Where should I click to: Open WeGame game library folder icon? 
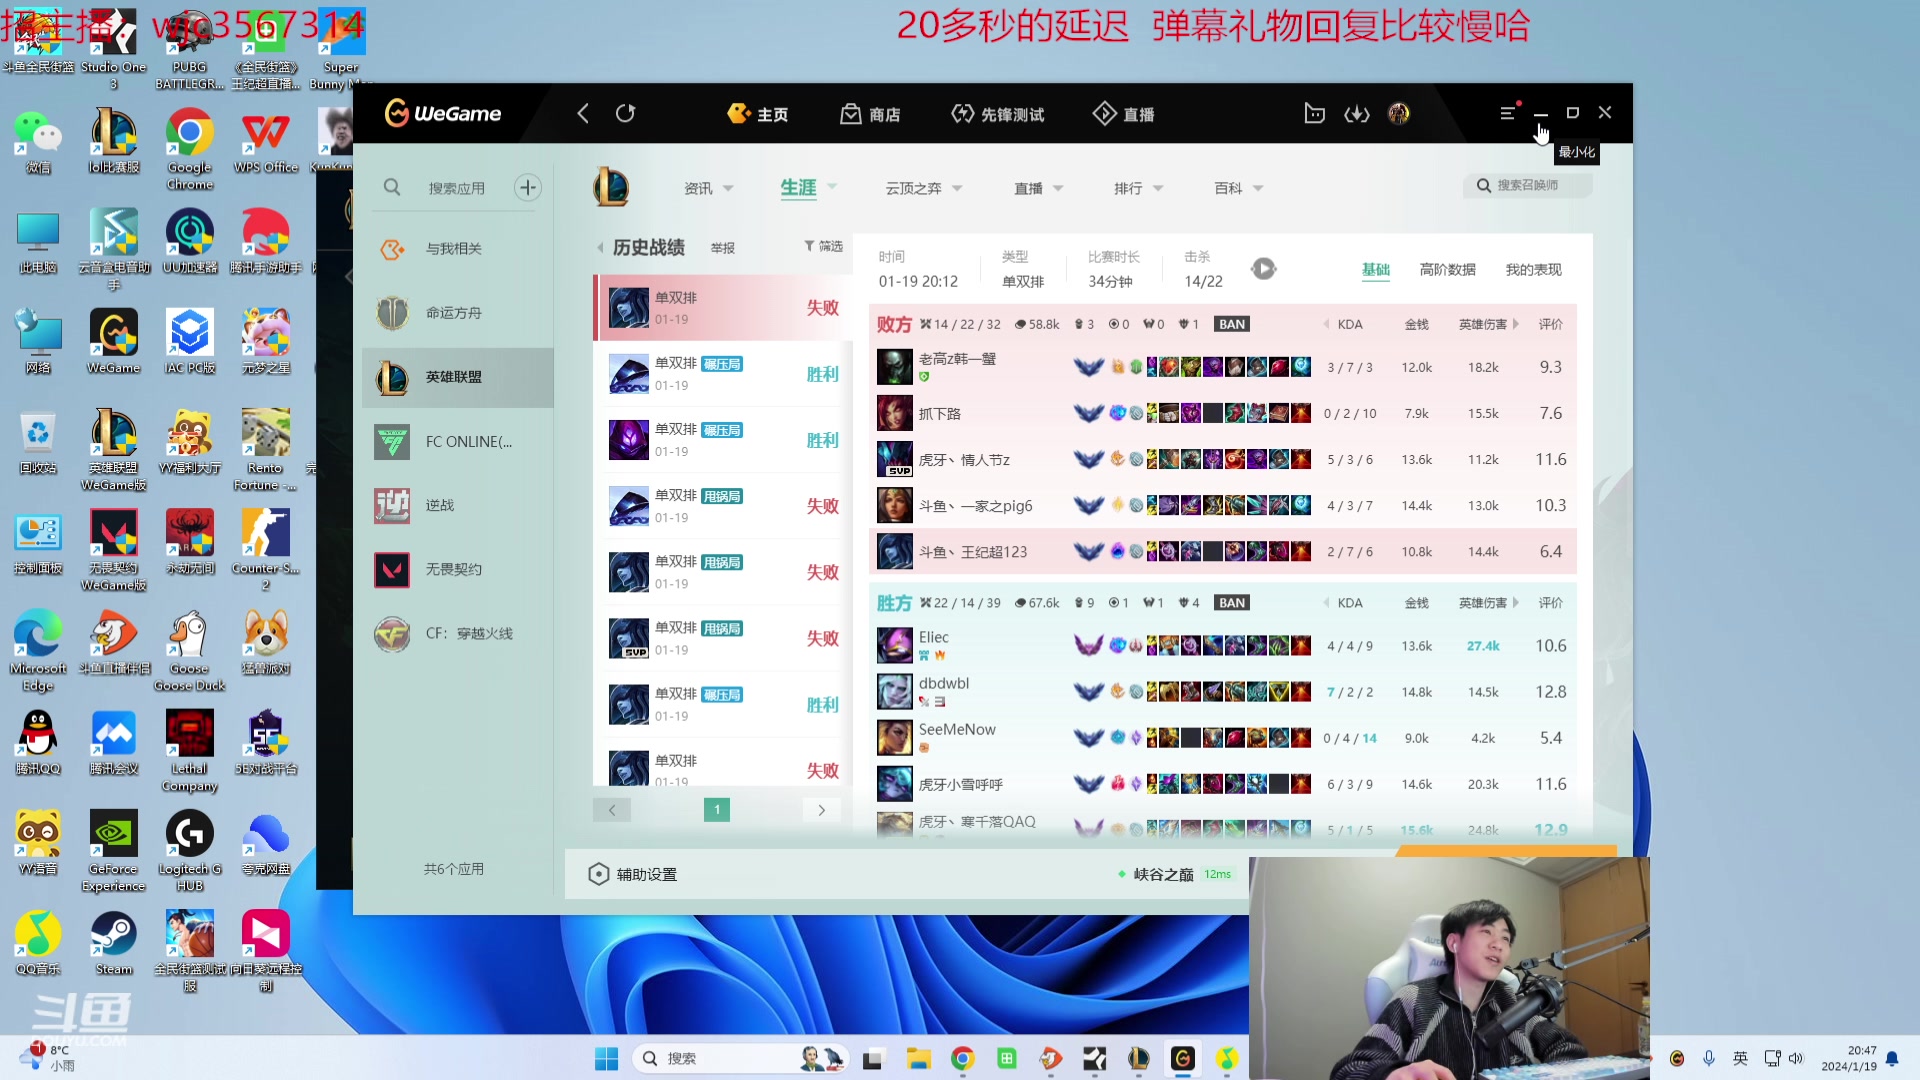1315,114
